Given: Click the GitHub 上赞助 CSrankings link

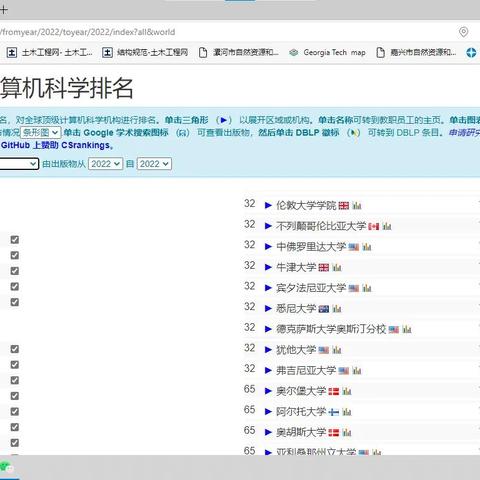Looking at the screenshot, I should (x=56, y=145).
